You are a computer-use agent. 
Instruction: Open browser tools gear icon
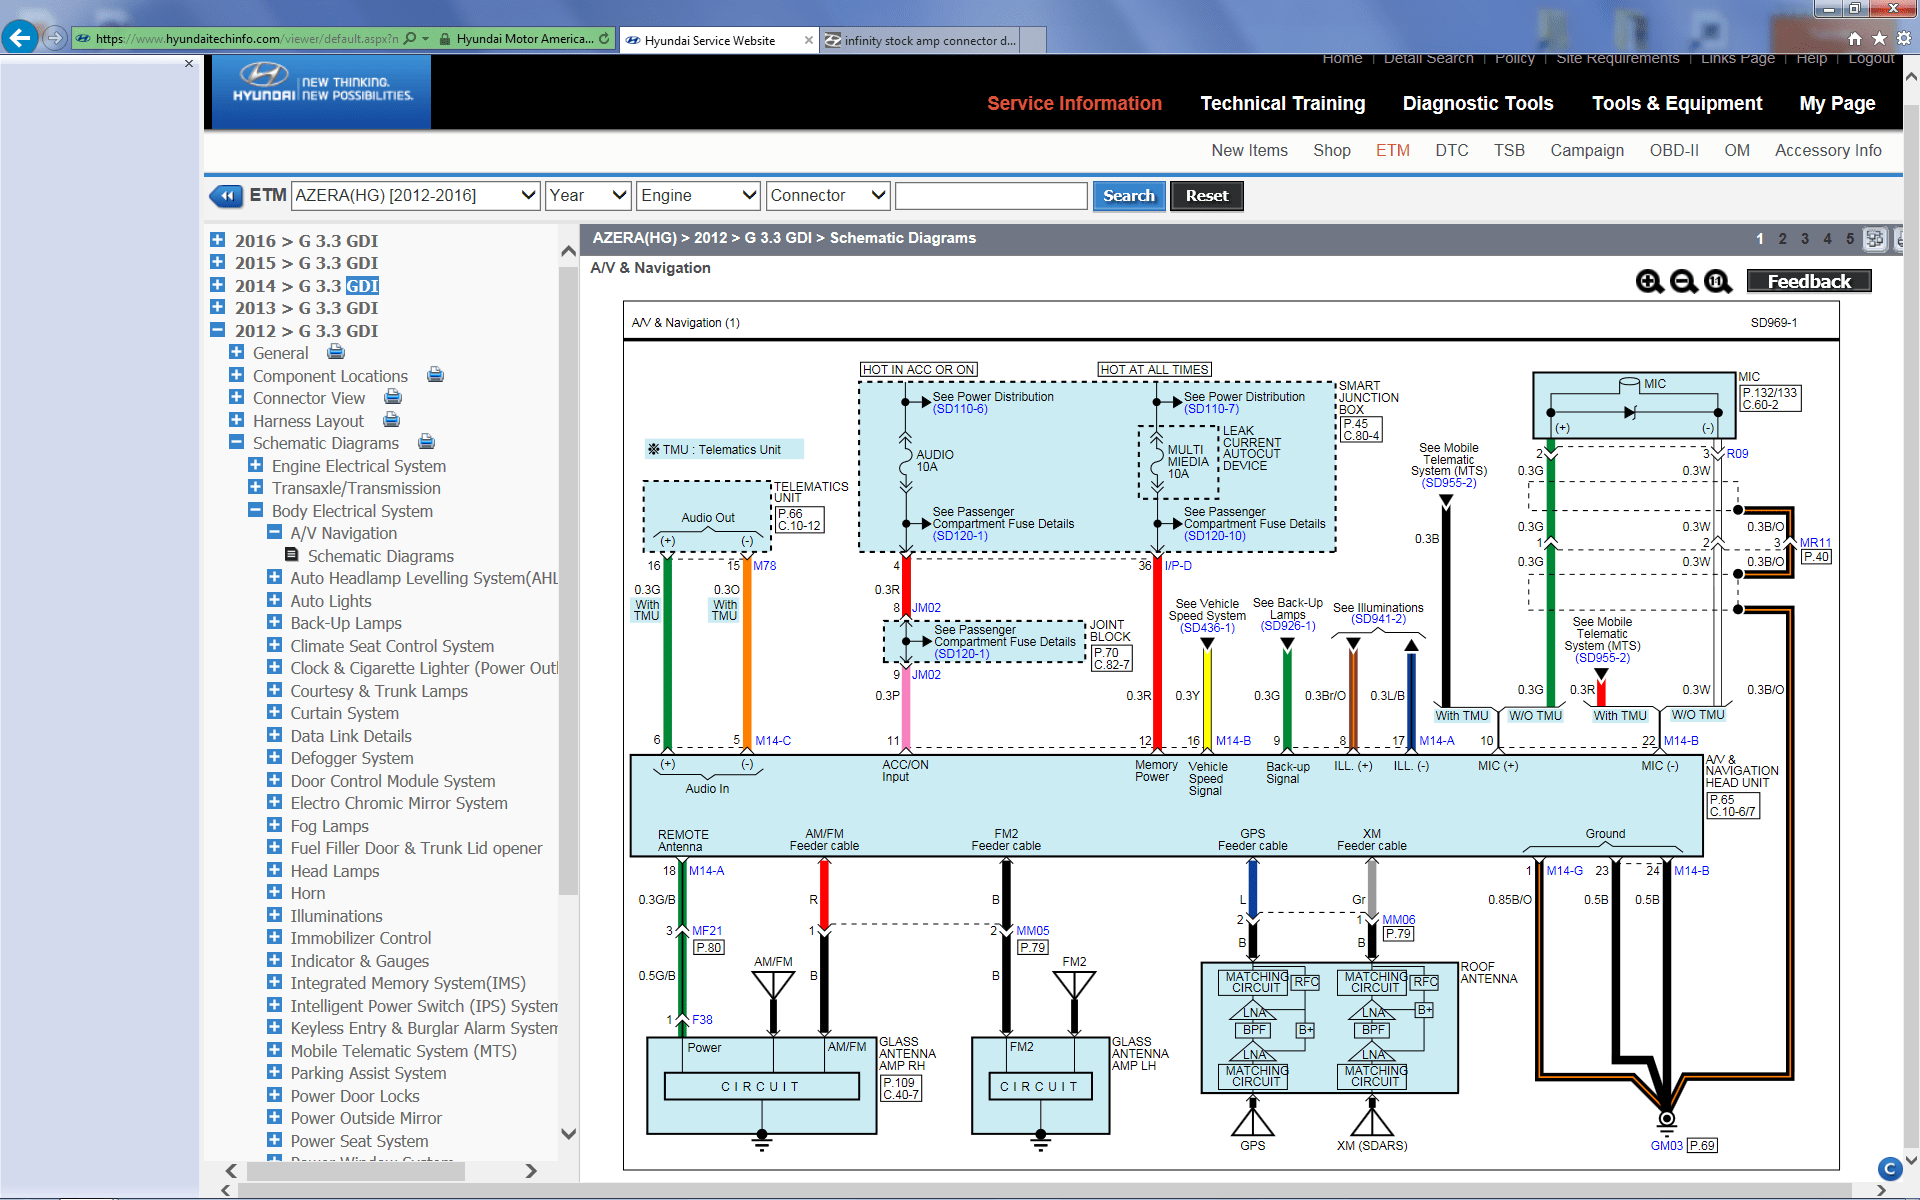click(1903, 38)
